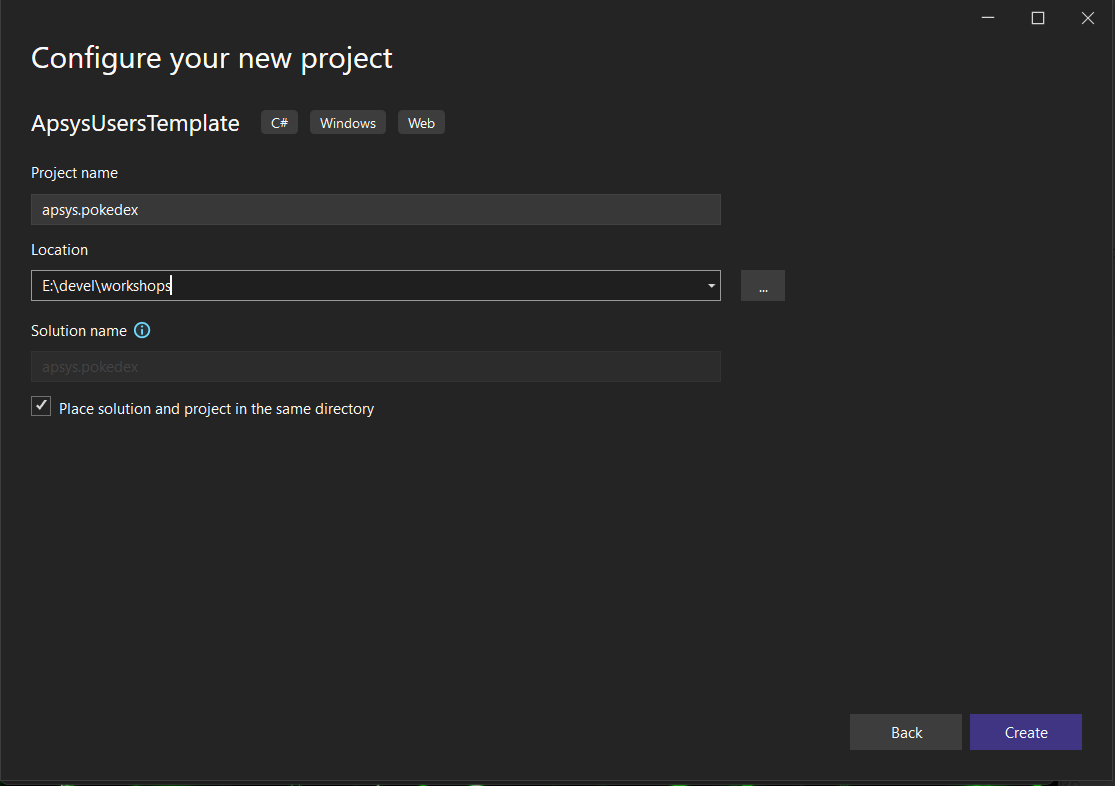Image resolution: width=1115 pixels, height=786 pixels.
Task: Click the Solution name info icon
Action: (142, 330)
